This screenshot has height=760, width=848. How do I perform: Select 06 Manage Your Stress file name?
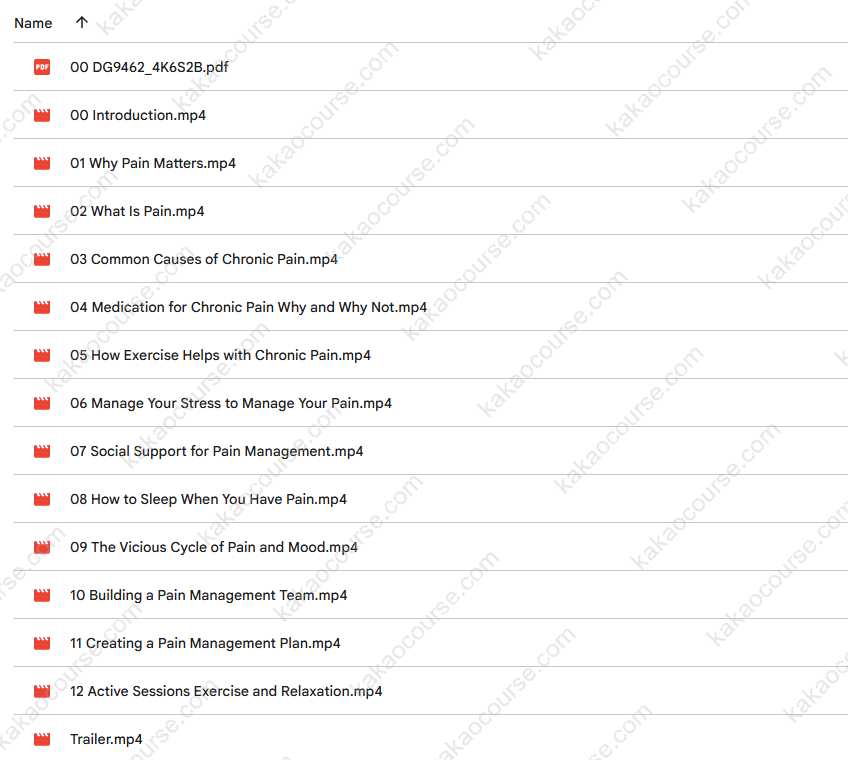click(x=230, y=403)
